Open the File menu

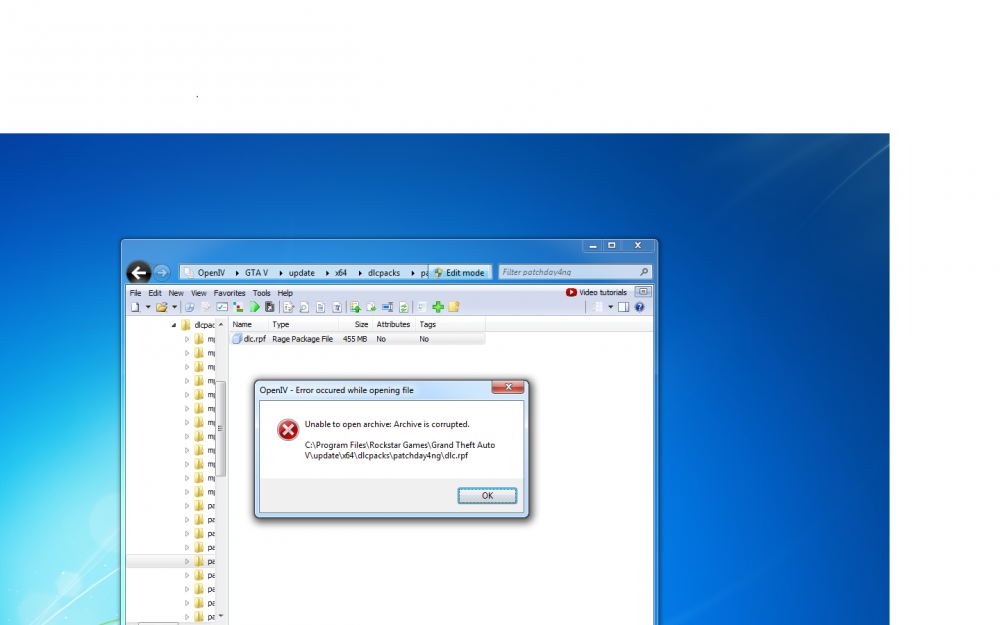[135, 293]
